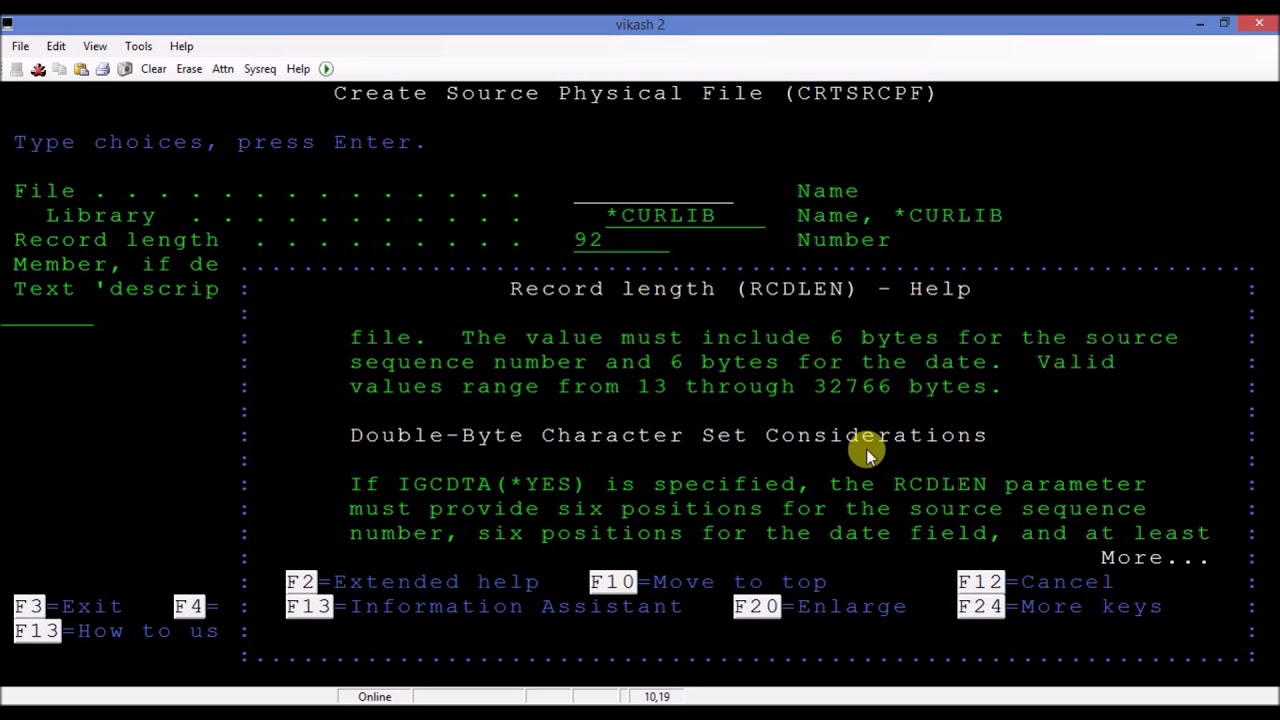Select F24=More keys
Screen dimensions: 1280x720
pos(1061,607)
